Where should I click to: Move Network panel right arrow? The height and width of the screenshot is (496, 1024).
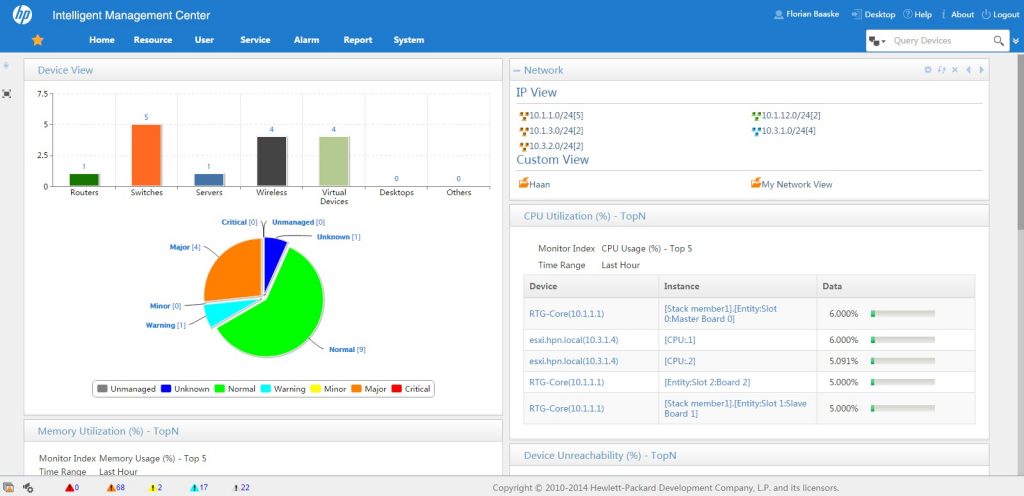click(x=981, y=70)
